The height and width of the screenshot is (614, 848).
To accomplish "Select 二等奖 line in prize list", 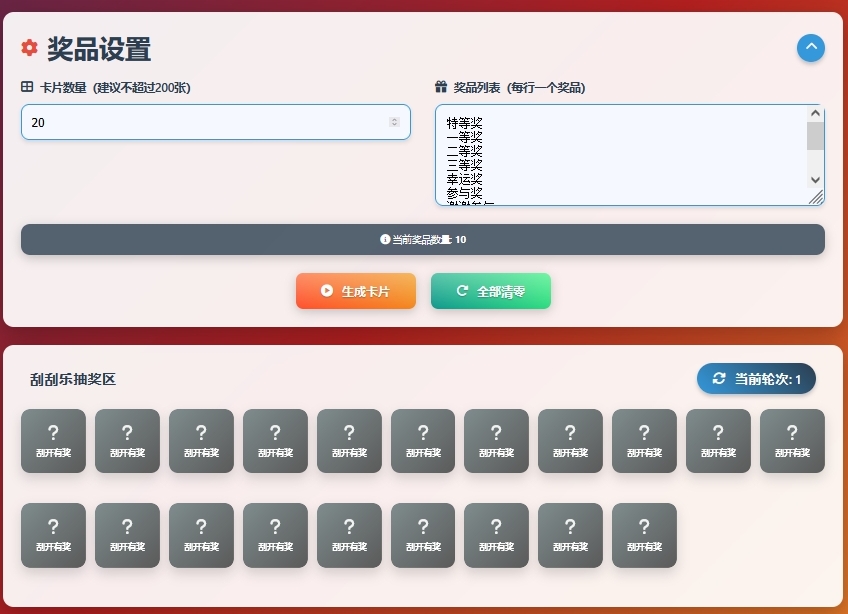I will [x=465, y=151].
